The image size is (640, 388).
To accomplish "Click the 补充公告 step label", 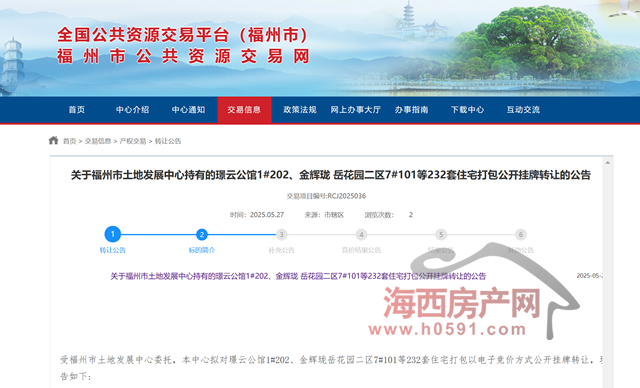I will [x=281, y=250].
